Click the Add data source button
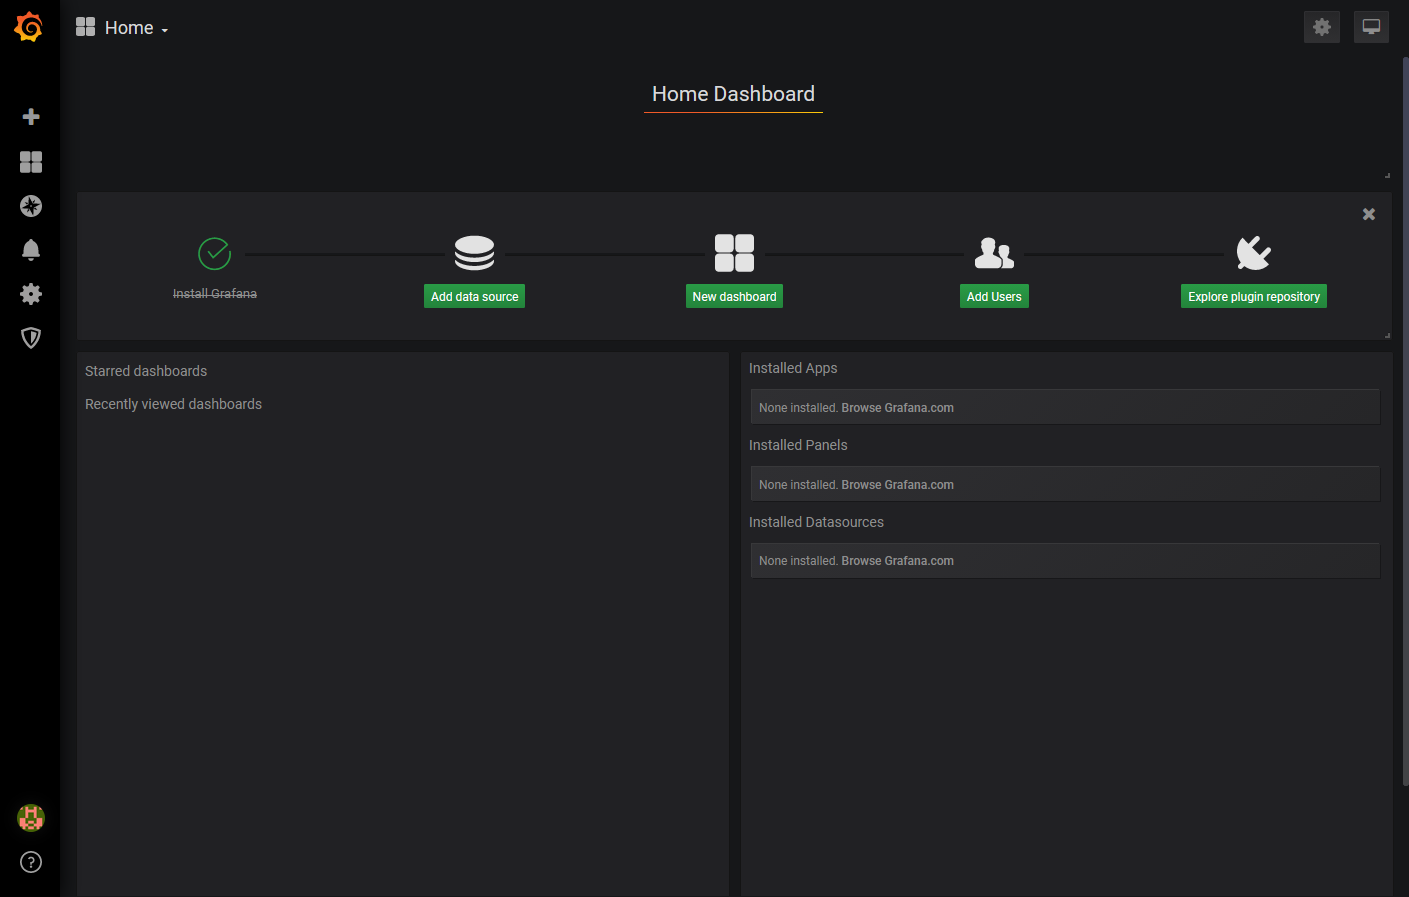The height and width of the screenshot is (897, 1409). tap(475, 296)
